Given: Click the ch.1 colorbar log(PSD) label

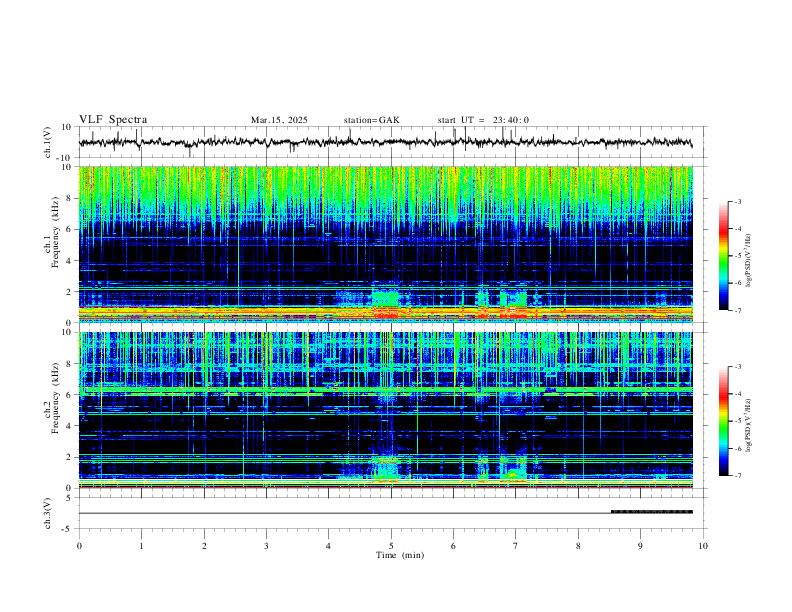Looking at the screenshot, I should [749, 261].
